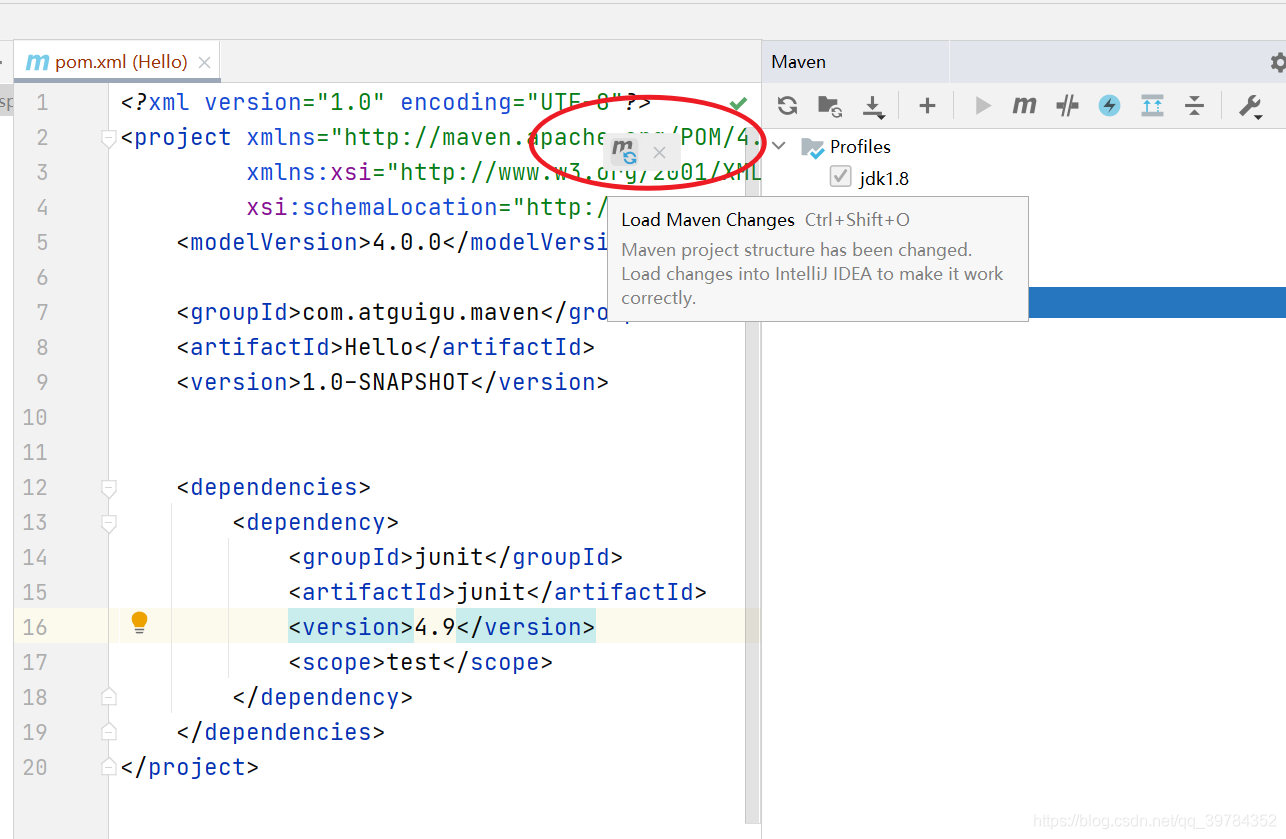Image resolution: width=1286 pixels, height=839 pixels.
Task: Click the blue up-arrows icon in Maven toolbar
Action: tap(1152, 105)
